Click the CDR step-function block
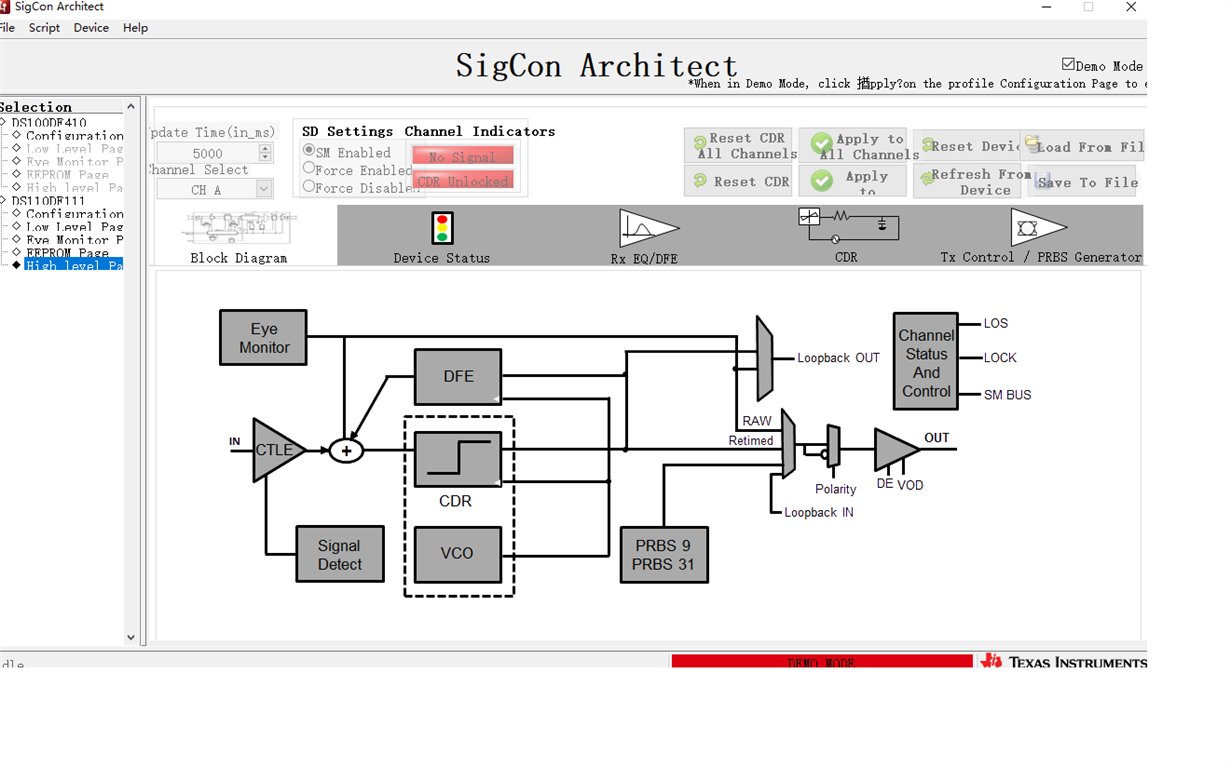 458,460
